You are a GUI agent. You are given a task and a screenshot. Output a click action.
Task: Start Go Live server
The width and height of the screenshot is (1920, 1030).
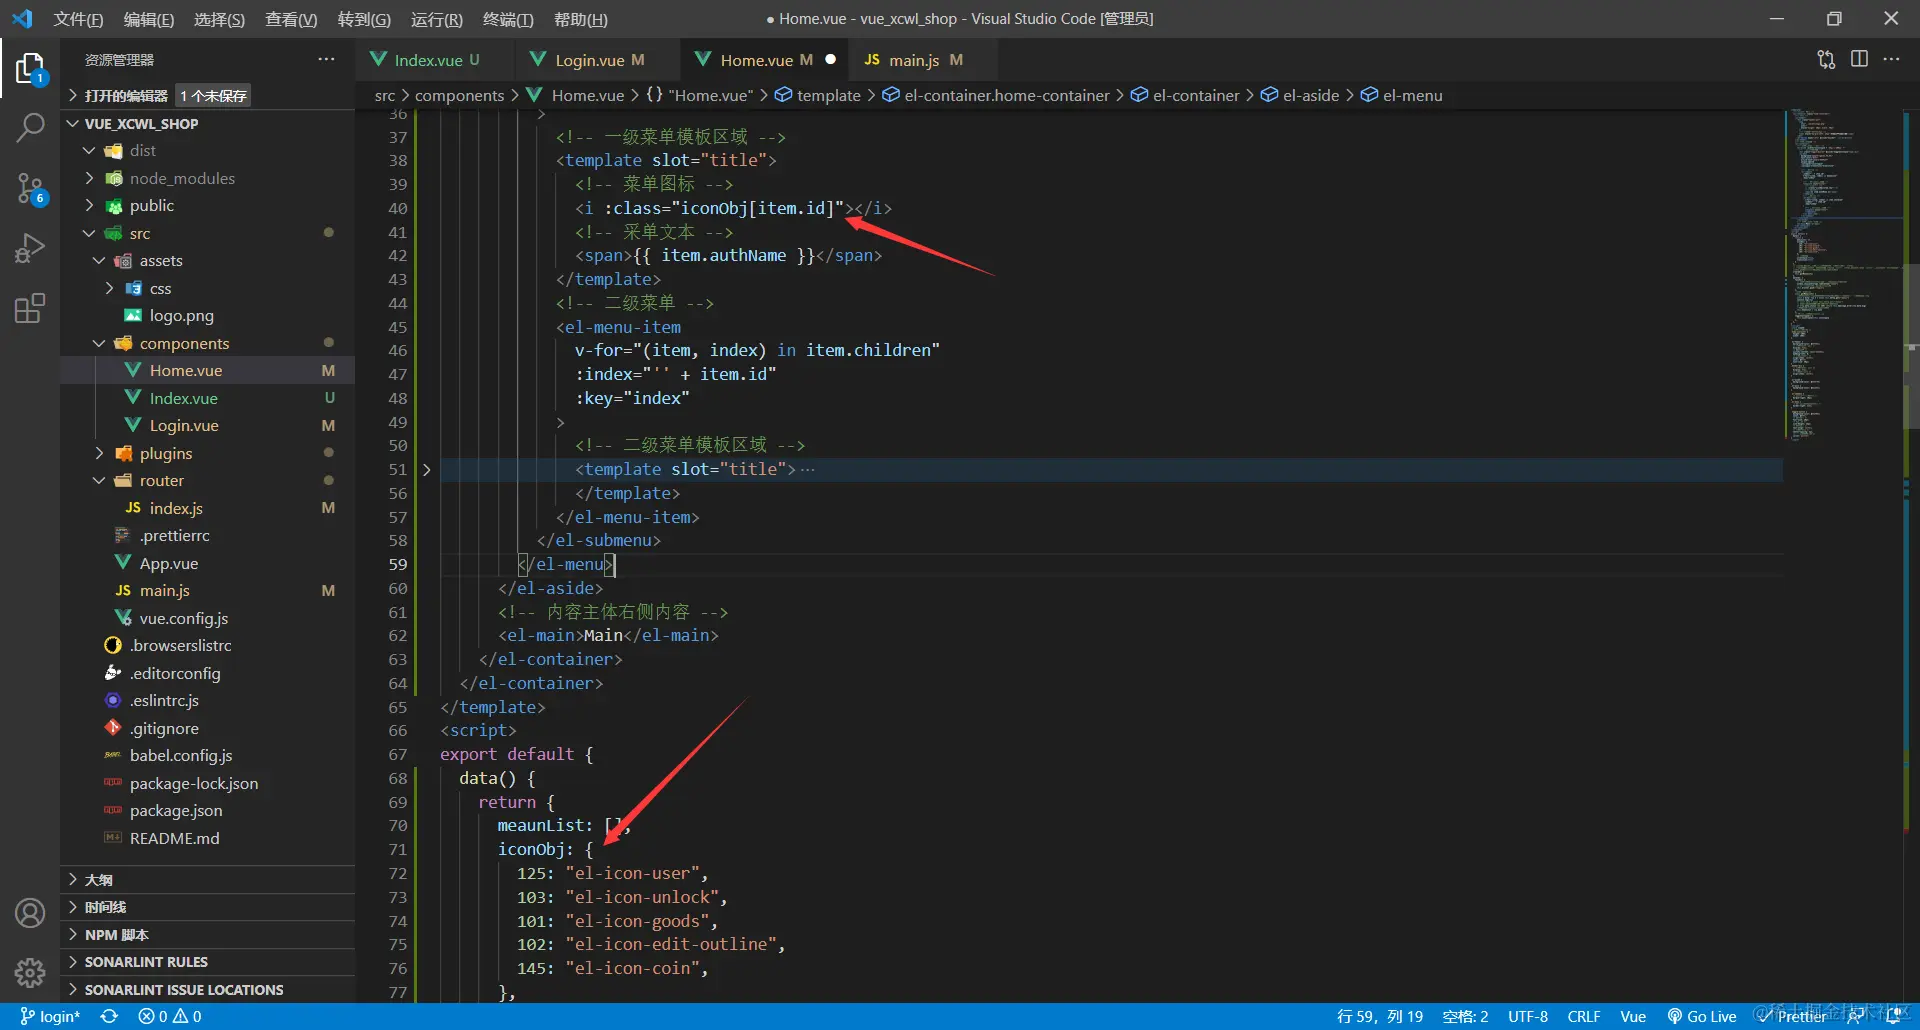(x=1702, y=1016)
